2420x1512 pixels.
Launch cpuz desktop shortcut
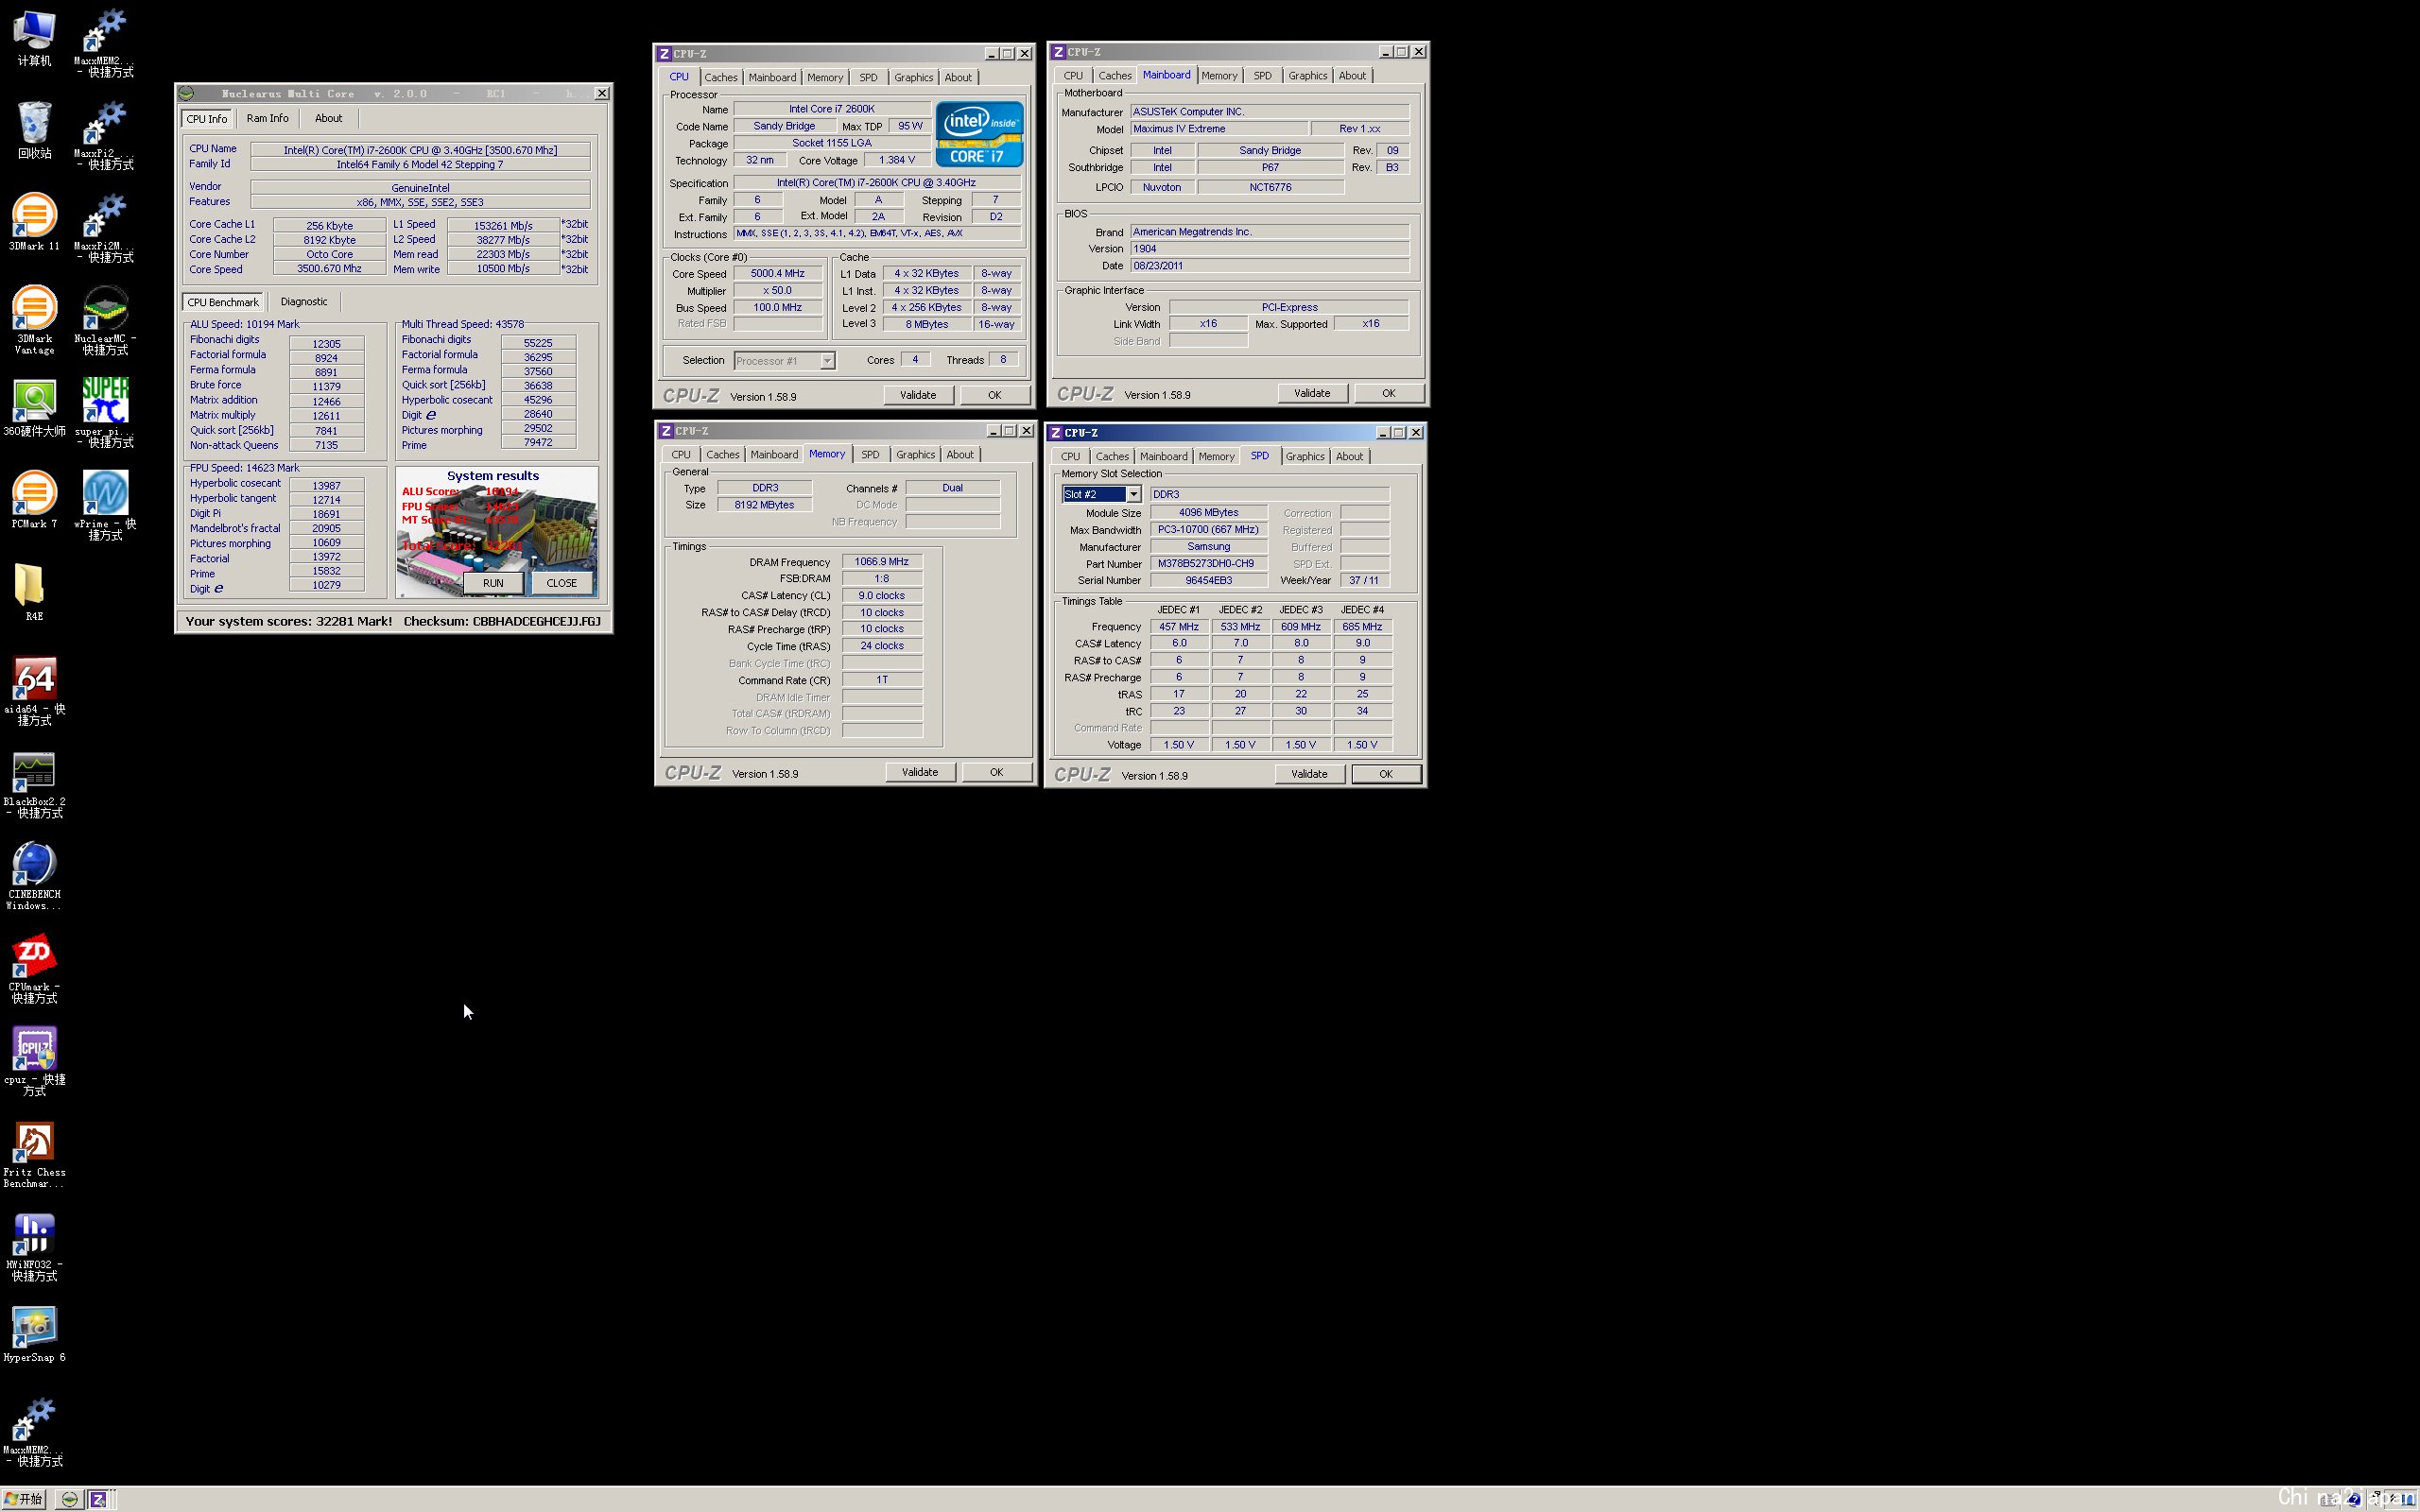click(x=34, y=1060)
